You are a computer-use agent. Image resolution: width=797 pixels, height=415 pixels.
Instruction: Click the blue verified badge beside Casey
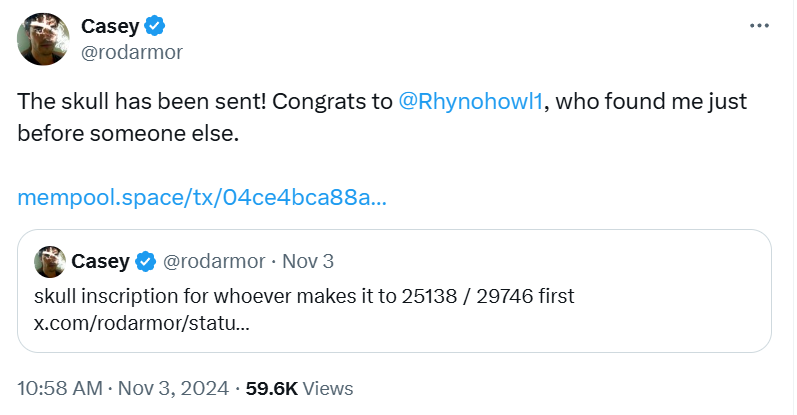(x=156, y=26)
